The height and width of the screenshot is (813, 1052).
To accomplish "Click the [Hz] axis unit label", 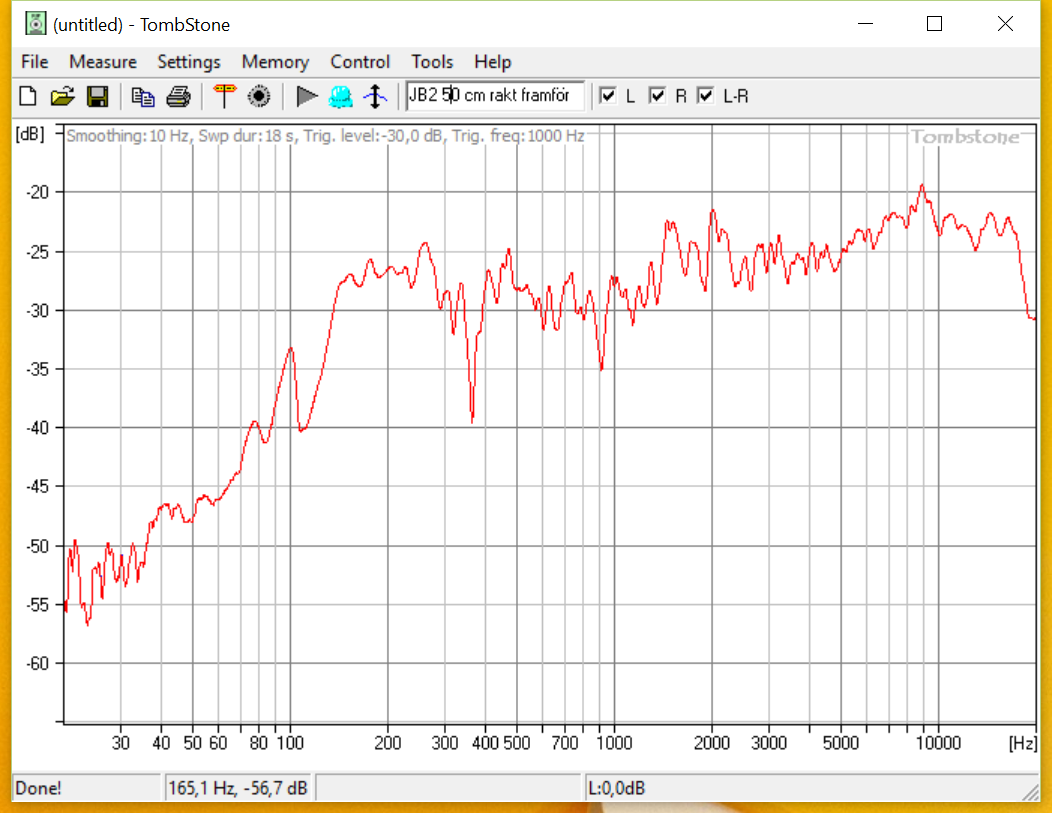I will tap(1022, 743).
